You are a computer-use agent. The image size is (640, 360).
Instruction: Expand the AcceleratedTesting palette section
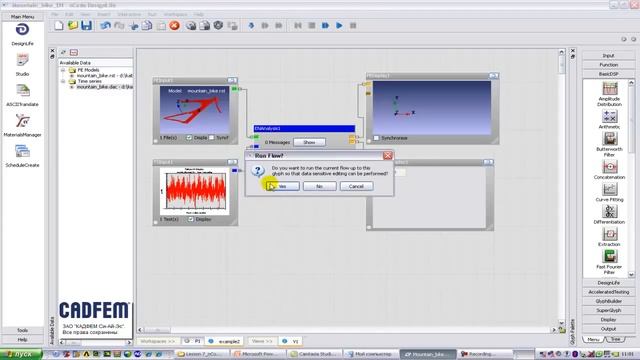pos(609,292)
